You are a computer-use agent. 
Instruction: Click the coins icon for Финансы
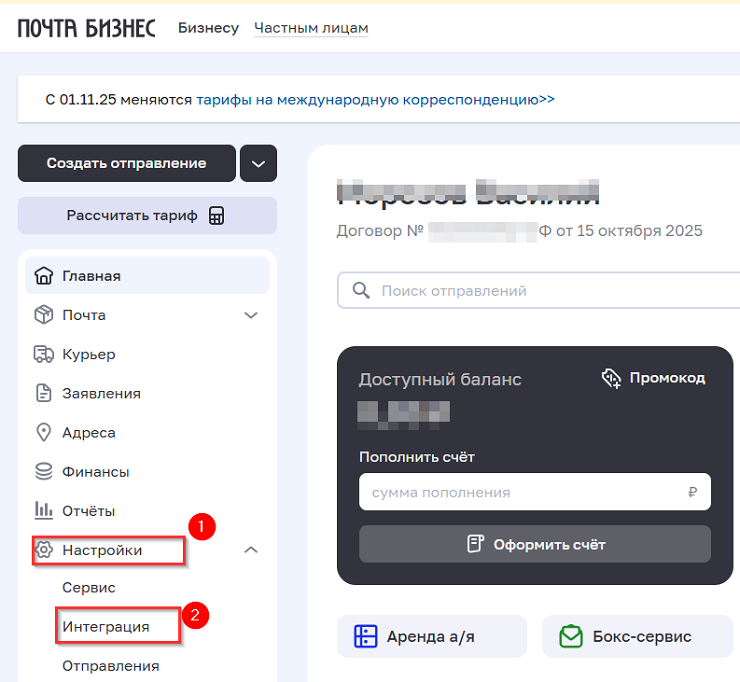click(x=44, y=472)
